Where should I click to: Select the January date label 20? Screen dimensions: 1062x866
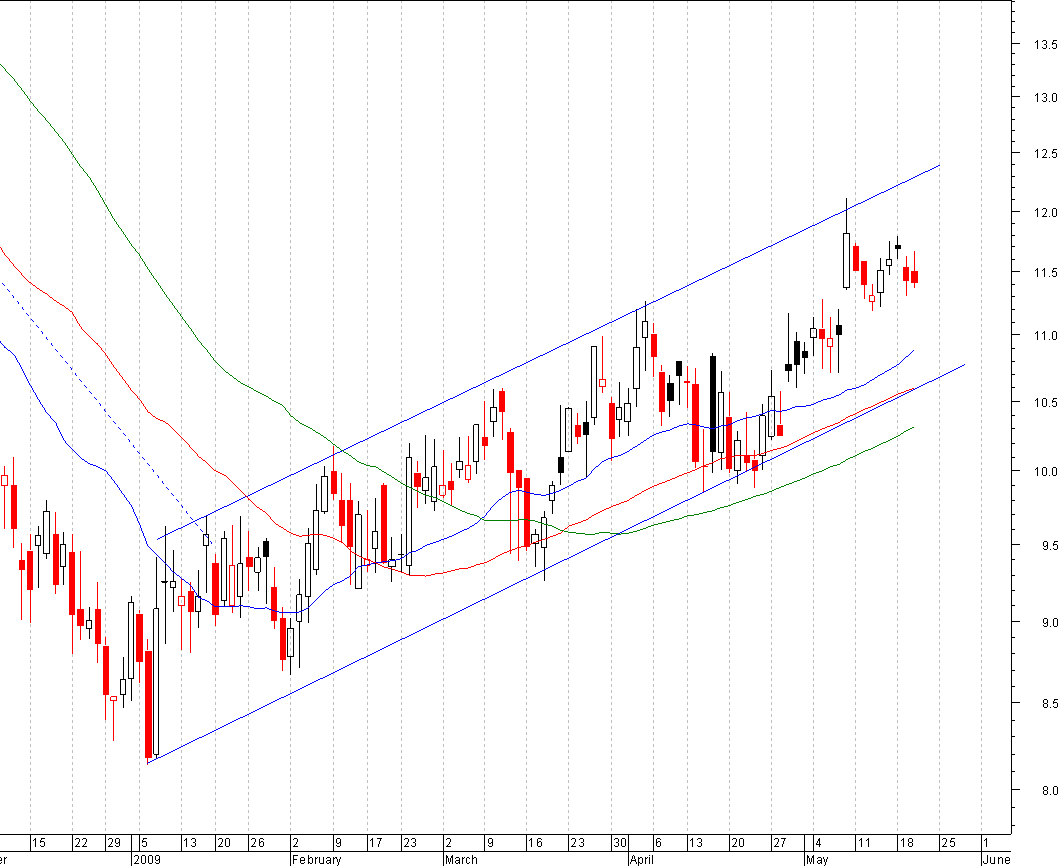pos(224,843)
